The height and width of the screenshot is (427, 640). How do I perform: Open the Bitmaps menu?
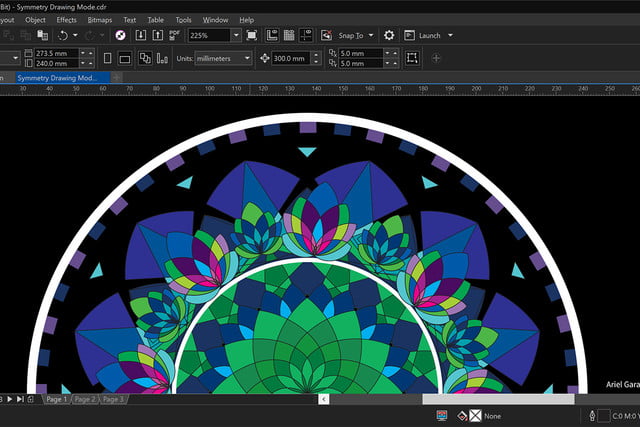click(x=100, y=20)
